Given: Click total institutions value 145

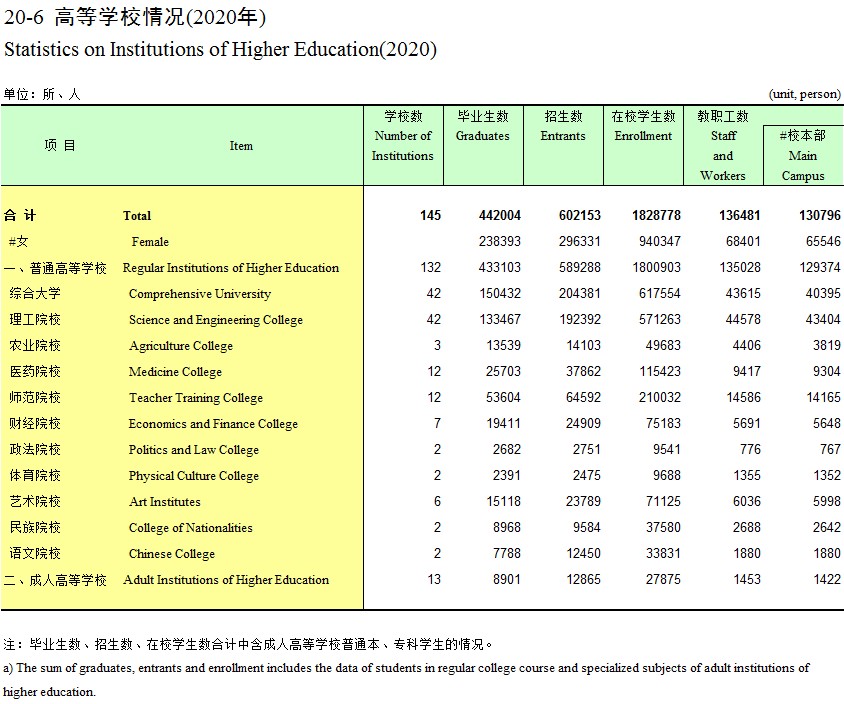Looking at the screenshot, I should click(x=431, y=215).
